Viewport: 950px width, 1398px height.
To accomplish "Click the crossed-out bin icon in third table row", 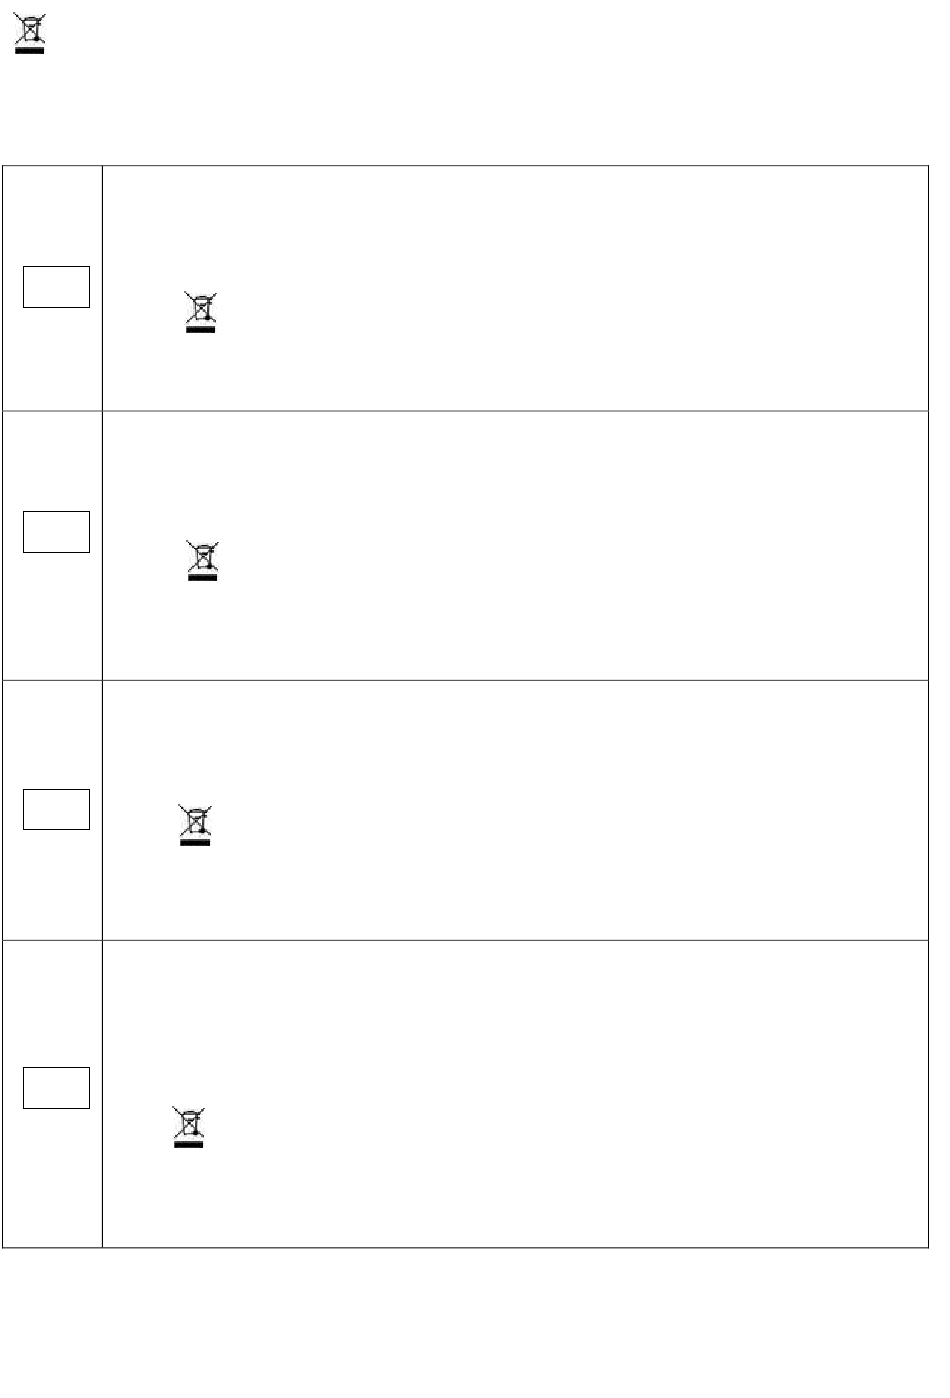I will (195, 825).
